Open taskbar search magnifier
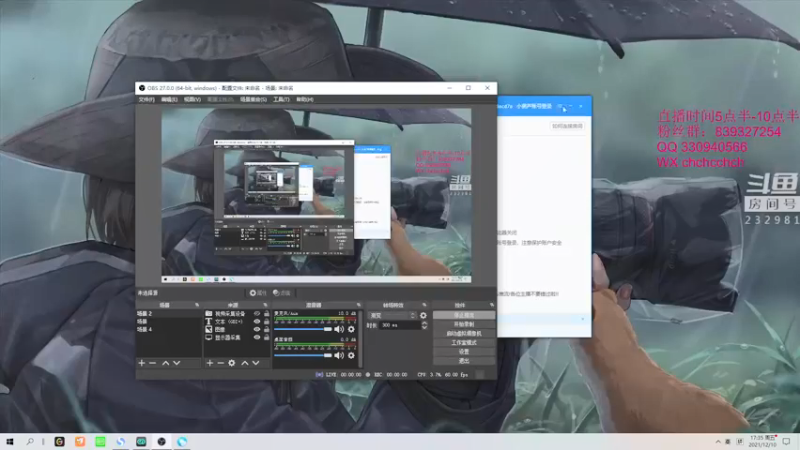800x450 pixels. 30,441
